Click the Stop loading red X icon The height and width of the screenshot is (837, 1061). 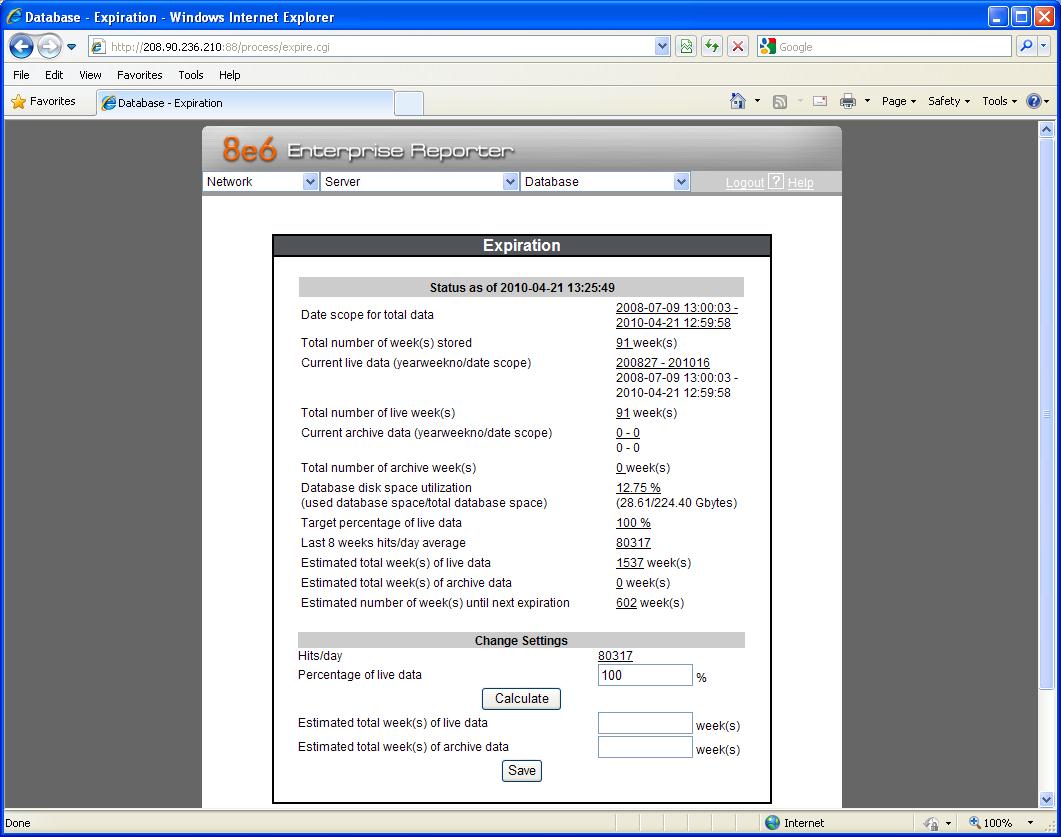click(x=738, y=47)
